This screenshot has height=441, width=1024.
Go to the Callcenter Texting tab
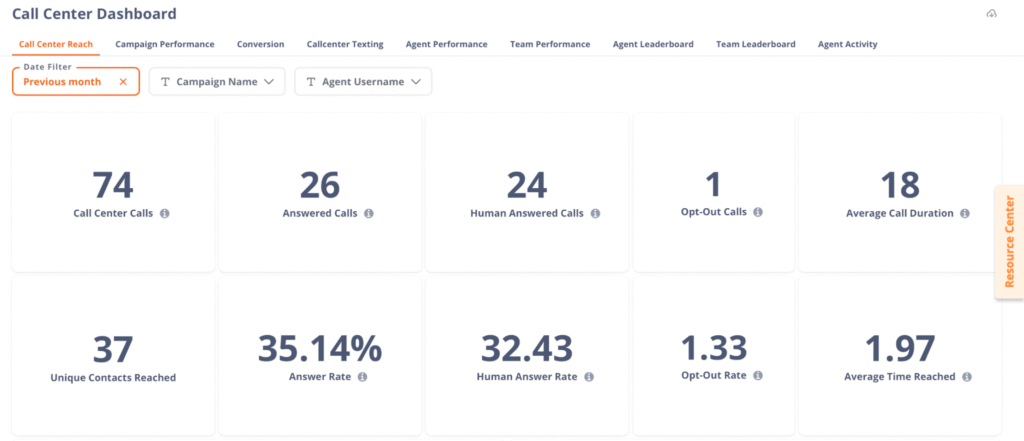tap(345, 44)
